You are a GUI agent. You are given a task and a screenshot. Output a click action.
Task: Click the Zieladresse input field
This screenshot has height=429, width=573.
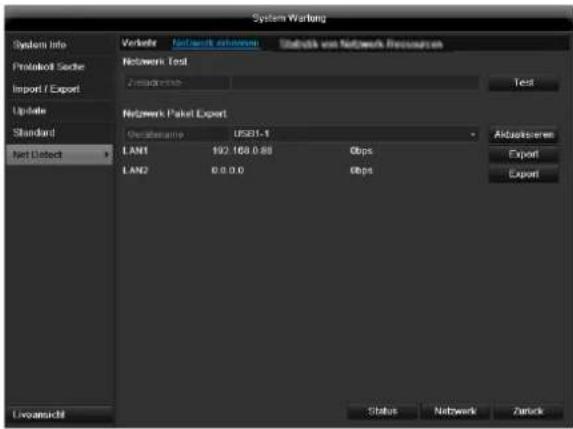point(355,83)
